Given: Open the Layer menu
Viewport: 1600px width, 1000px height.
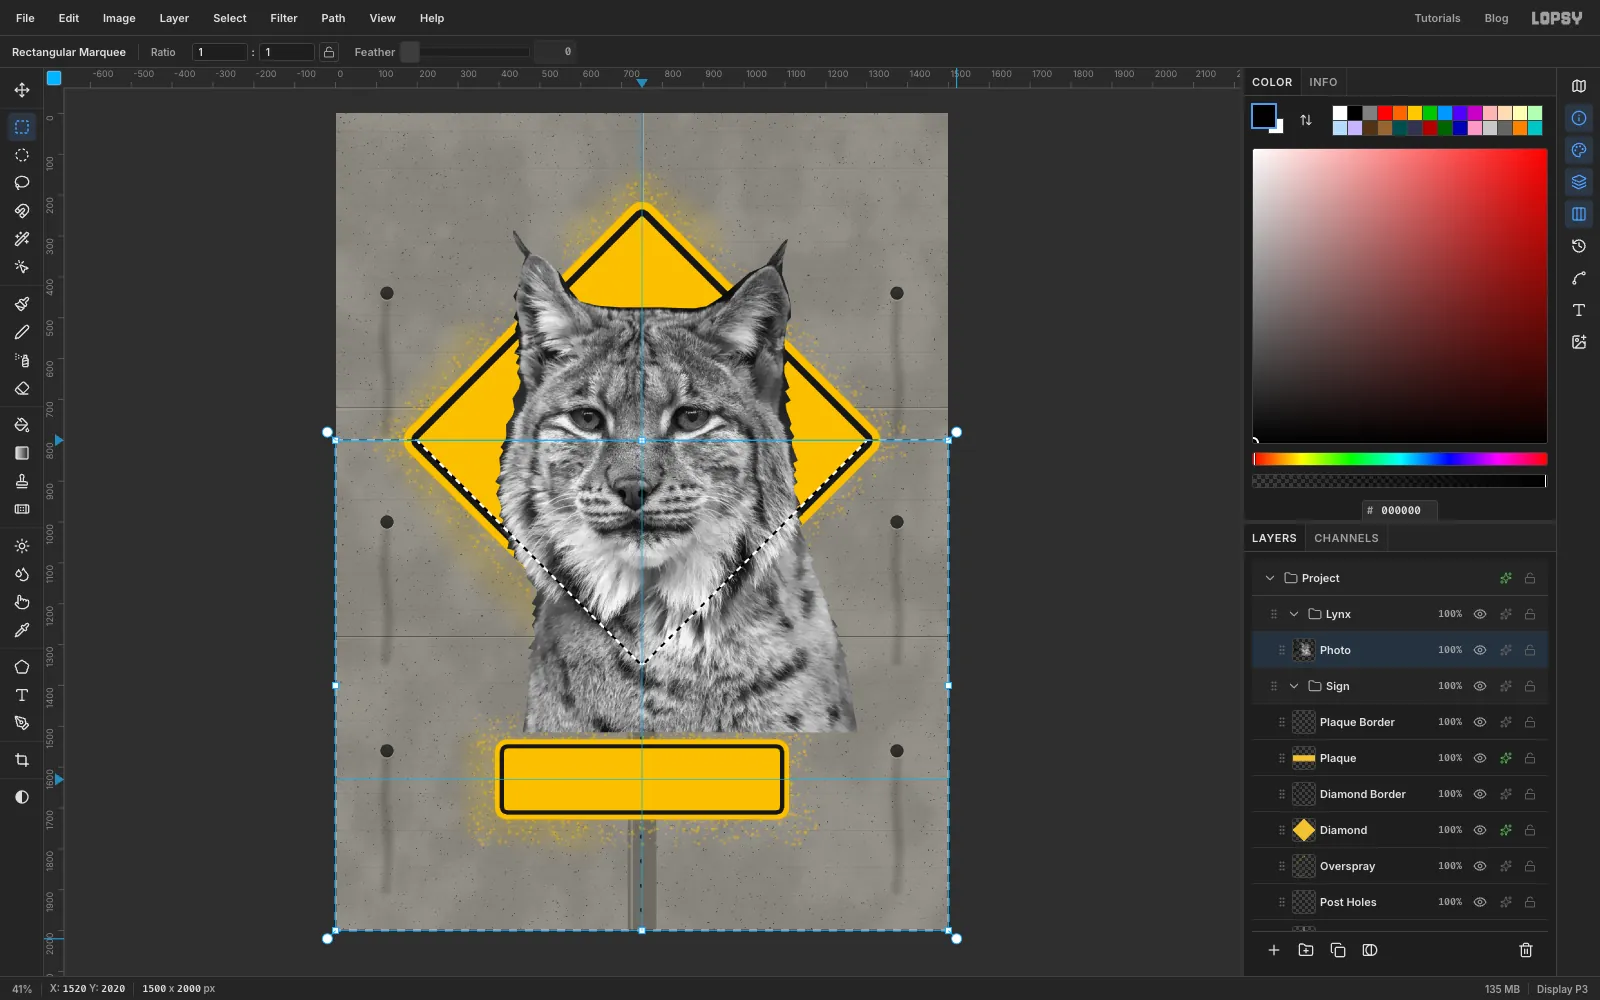Looking at the screenshot, I should [x=174, y=18].
